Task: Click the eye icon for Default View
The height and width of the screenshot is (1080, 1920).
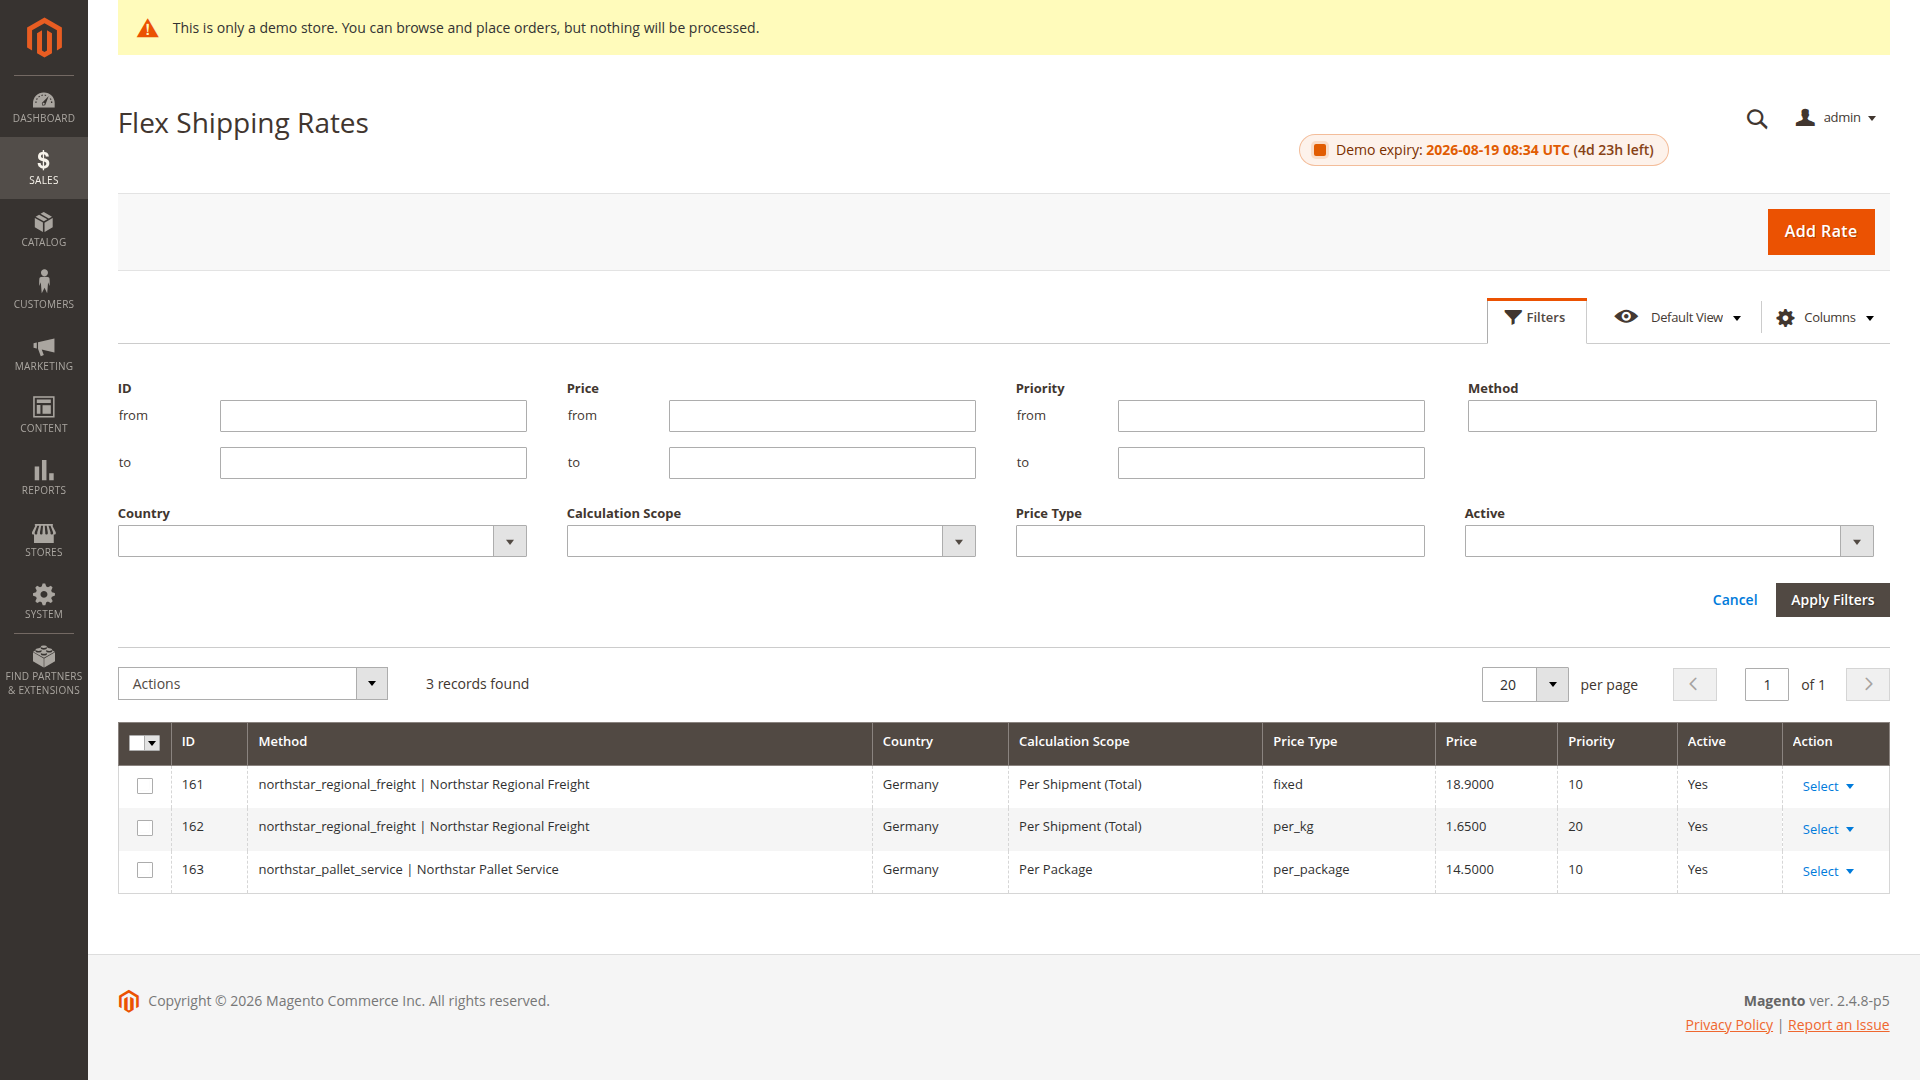Action: click(x=1626, y=317)
